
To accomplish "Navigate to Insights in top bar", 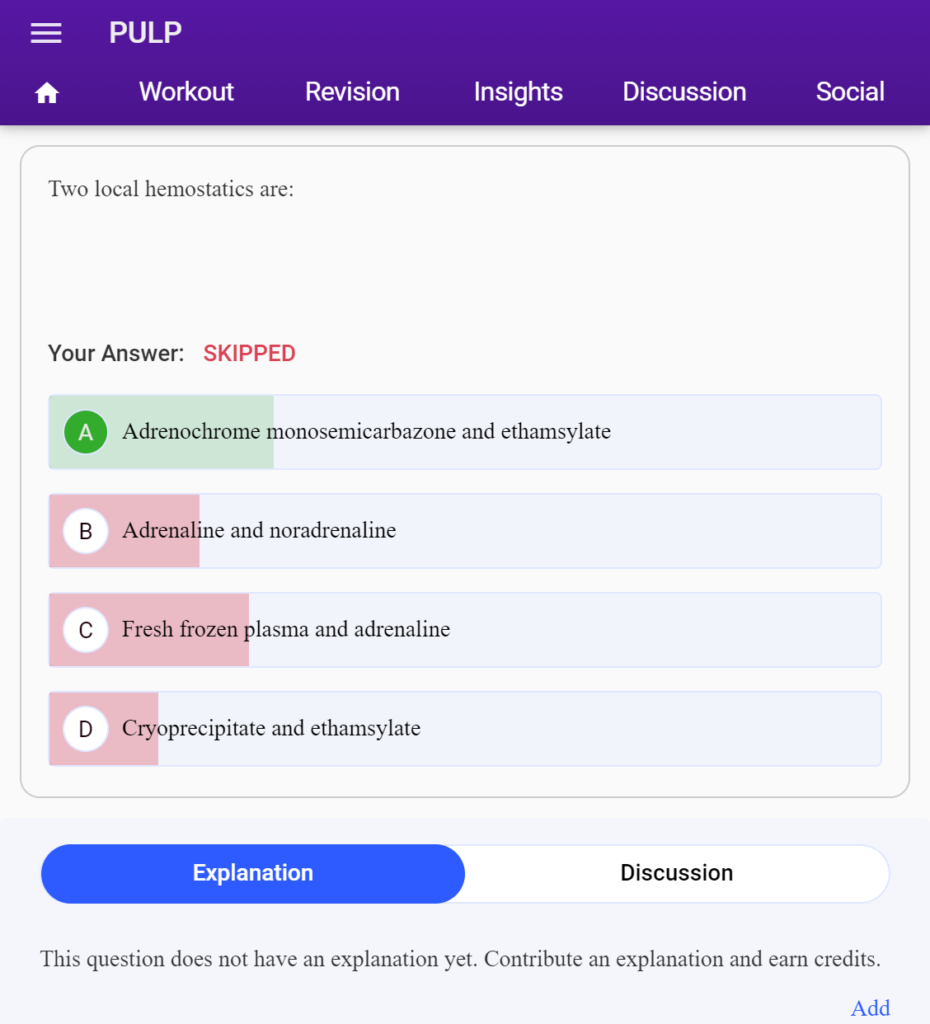I will [518, 92].
